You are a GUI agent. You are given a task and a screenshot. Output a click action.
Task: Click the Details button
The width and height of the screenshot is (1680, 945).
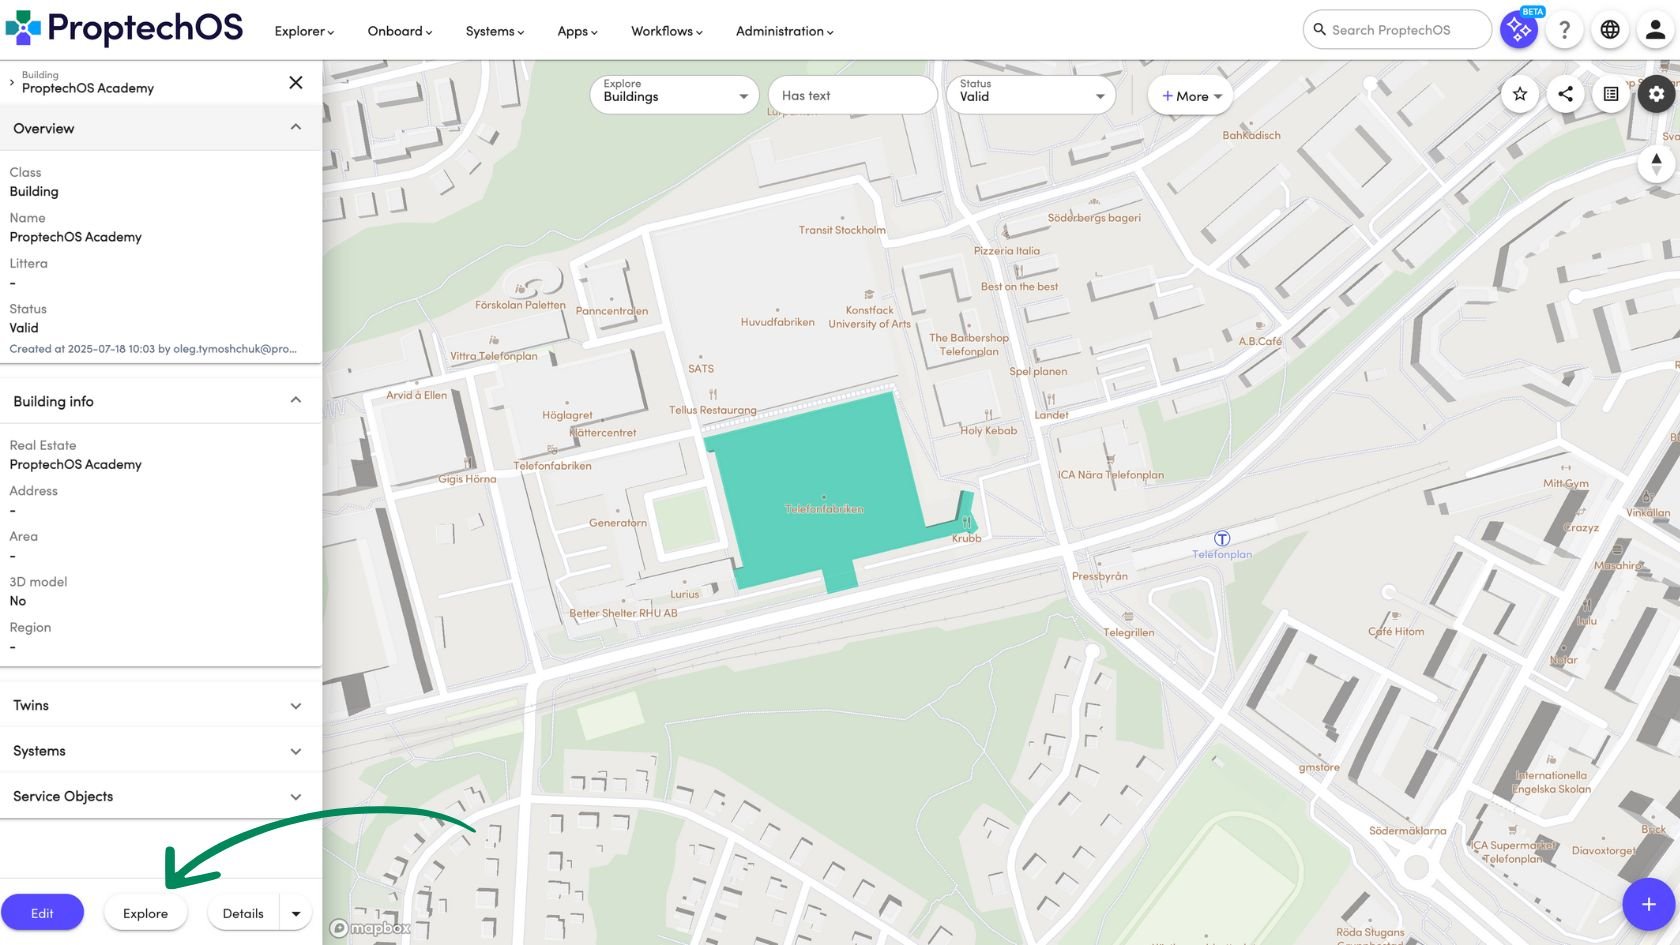(243, 913)
